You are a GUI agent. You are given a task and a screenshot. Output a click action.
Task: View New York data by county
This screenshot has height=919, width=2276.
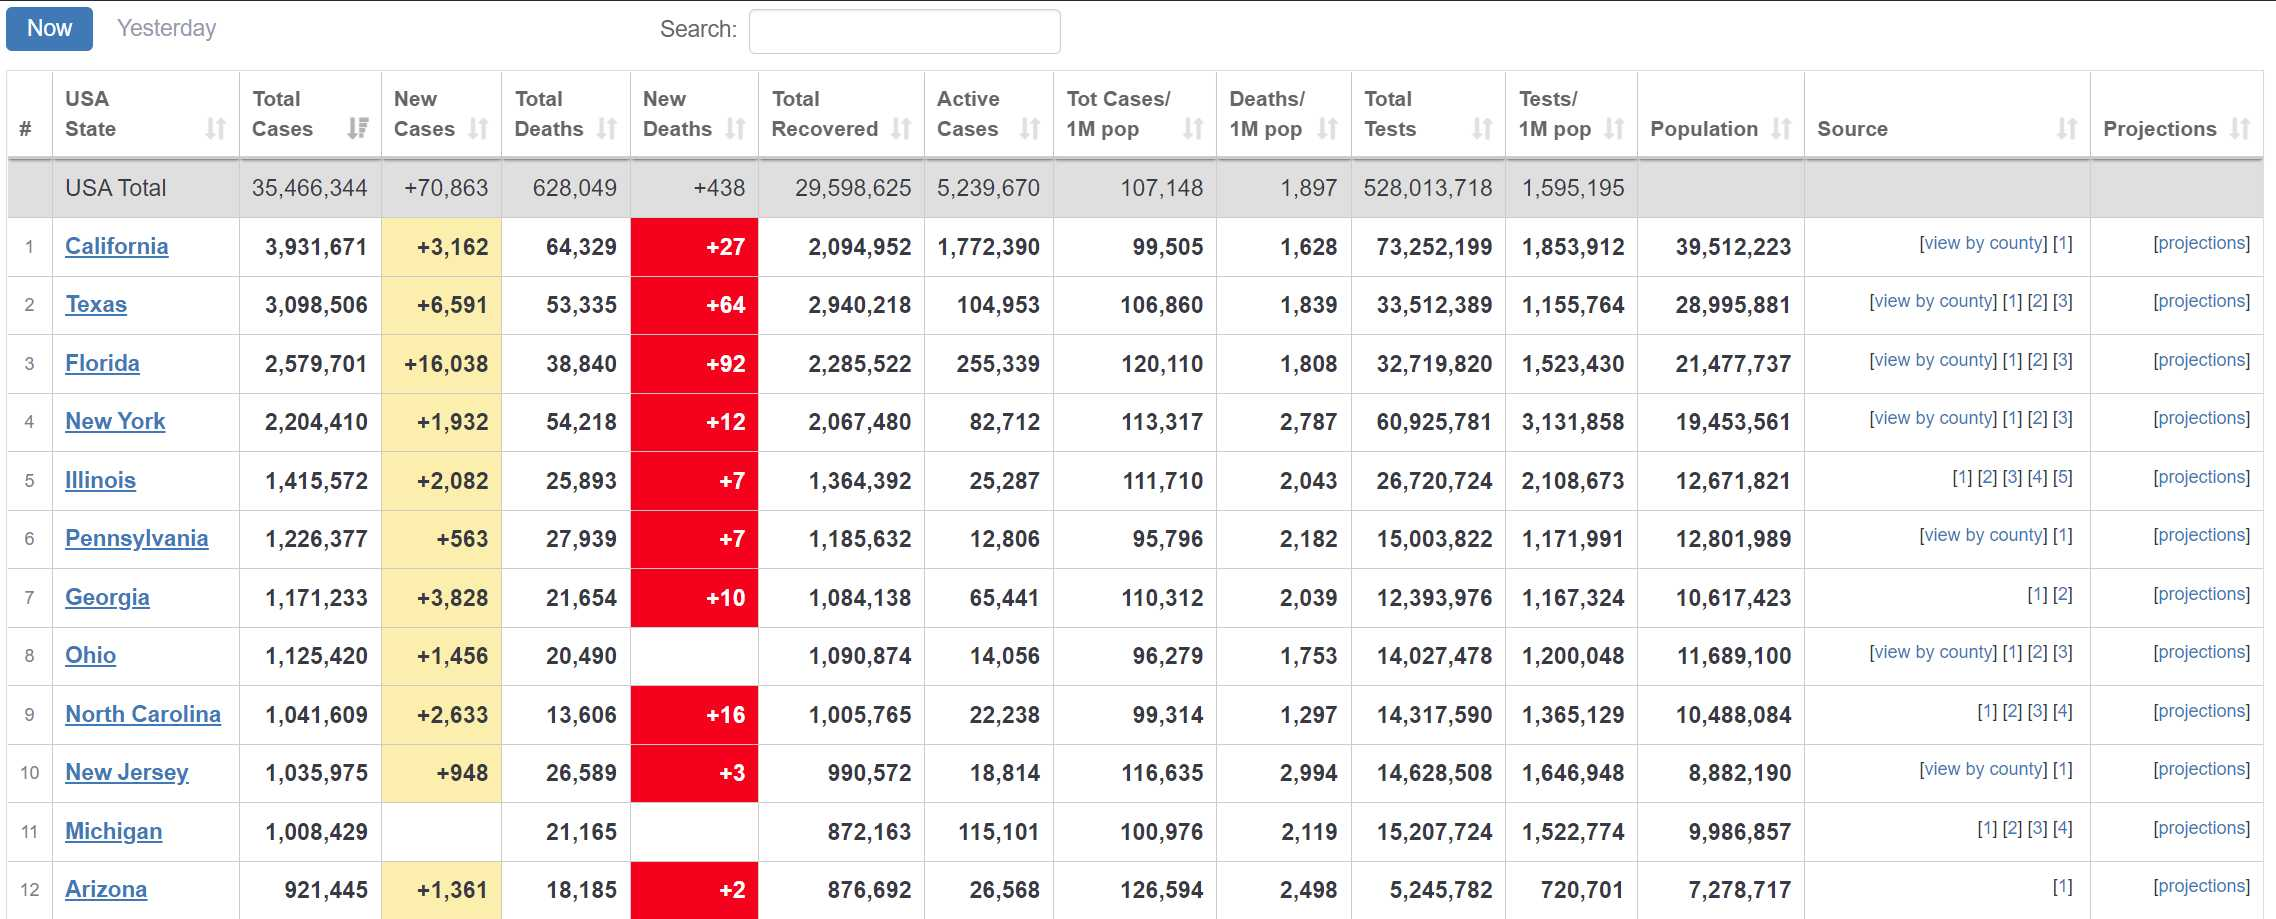1933,418
